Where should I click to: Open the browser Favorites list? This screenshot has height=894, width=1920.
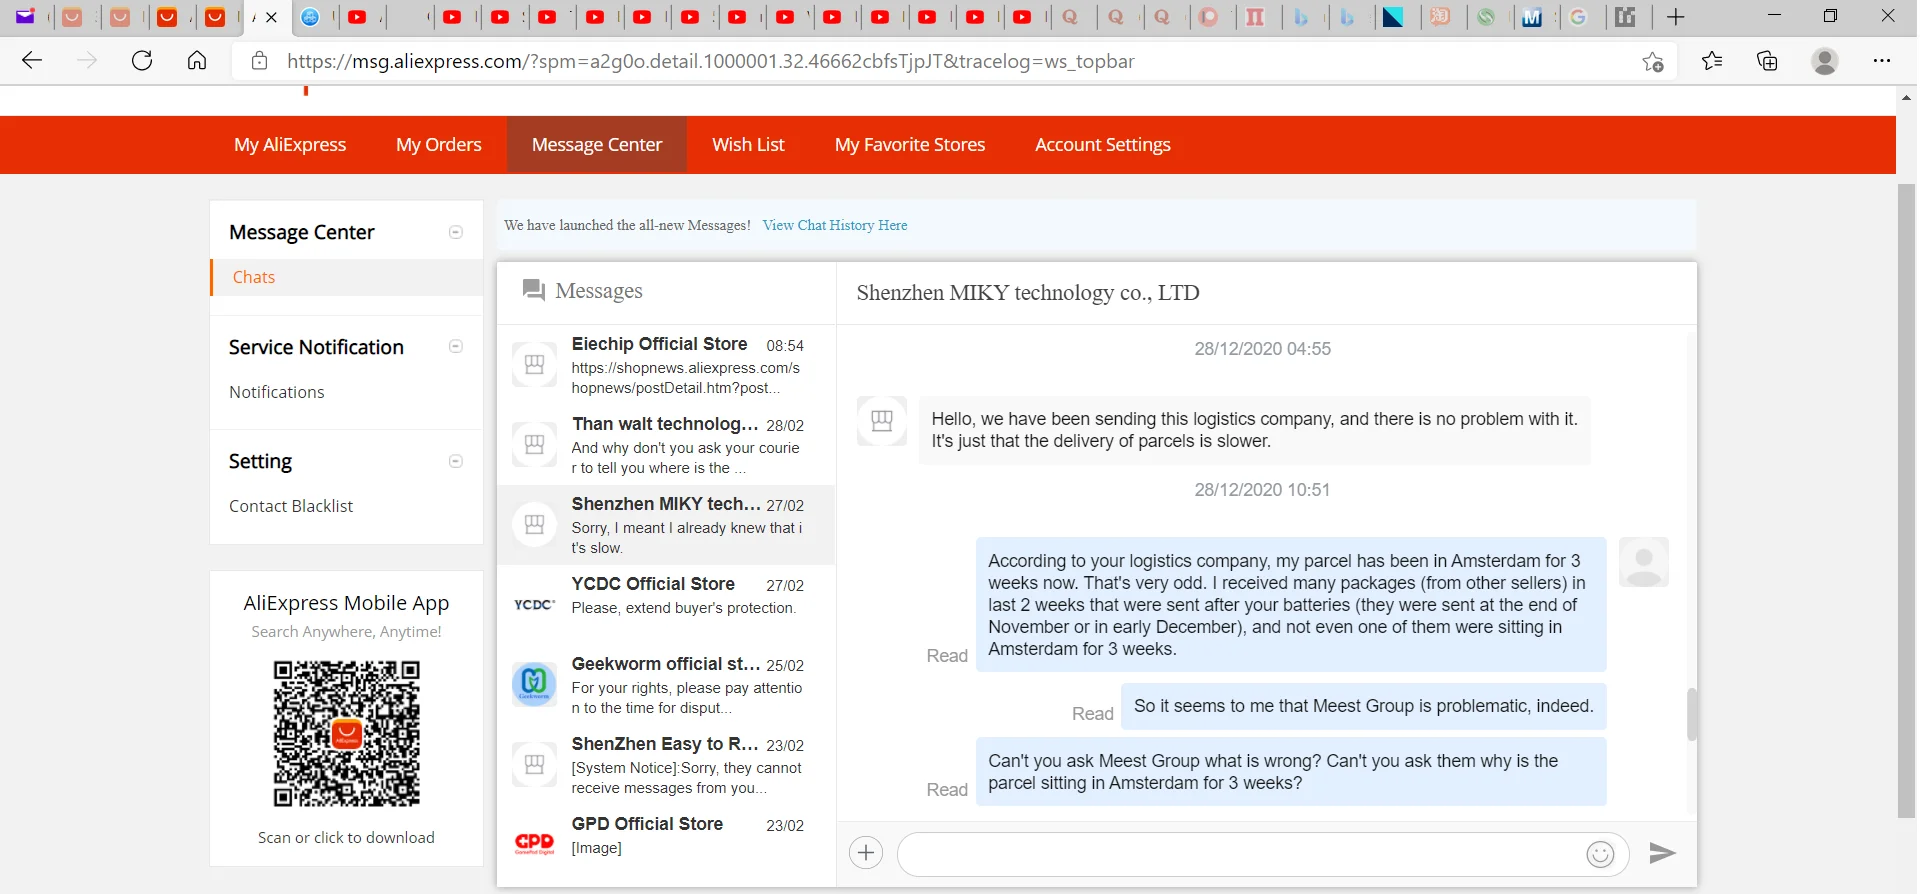click(1712, 61)
